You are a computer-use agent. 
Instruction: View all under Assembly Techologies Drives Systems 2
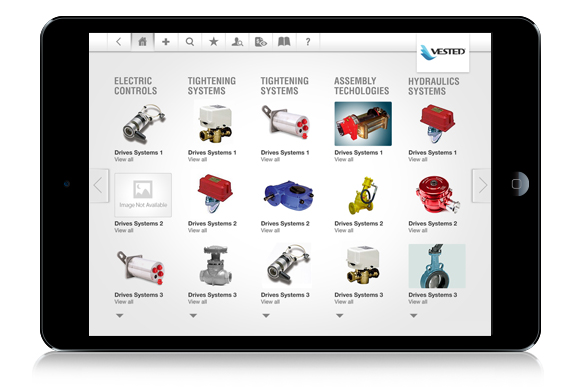tap(344, 230)
